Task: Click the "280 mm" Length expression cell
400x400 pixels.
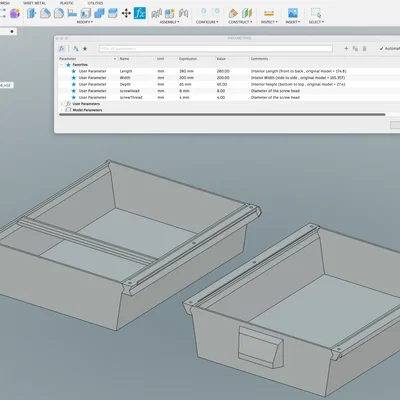Action: point(186,71)
